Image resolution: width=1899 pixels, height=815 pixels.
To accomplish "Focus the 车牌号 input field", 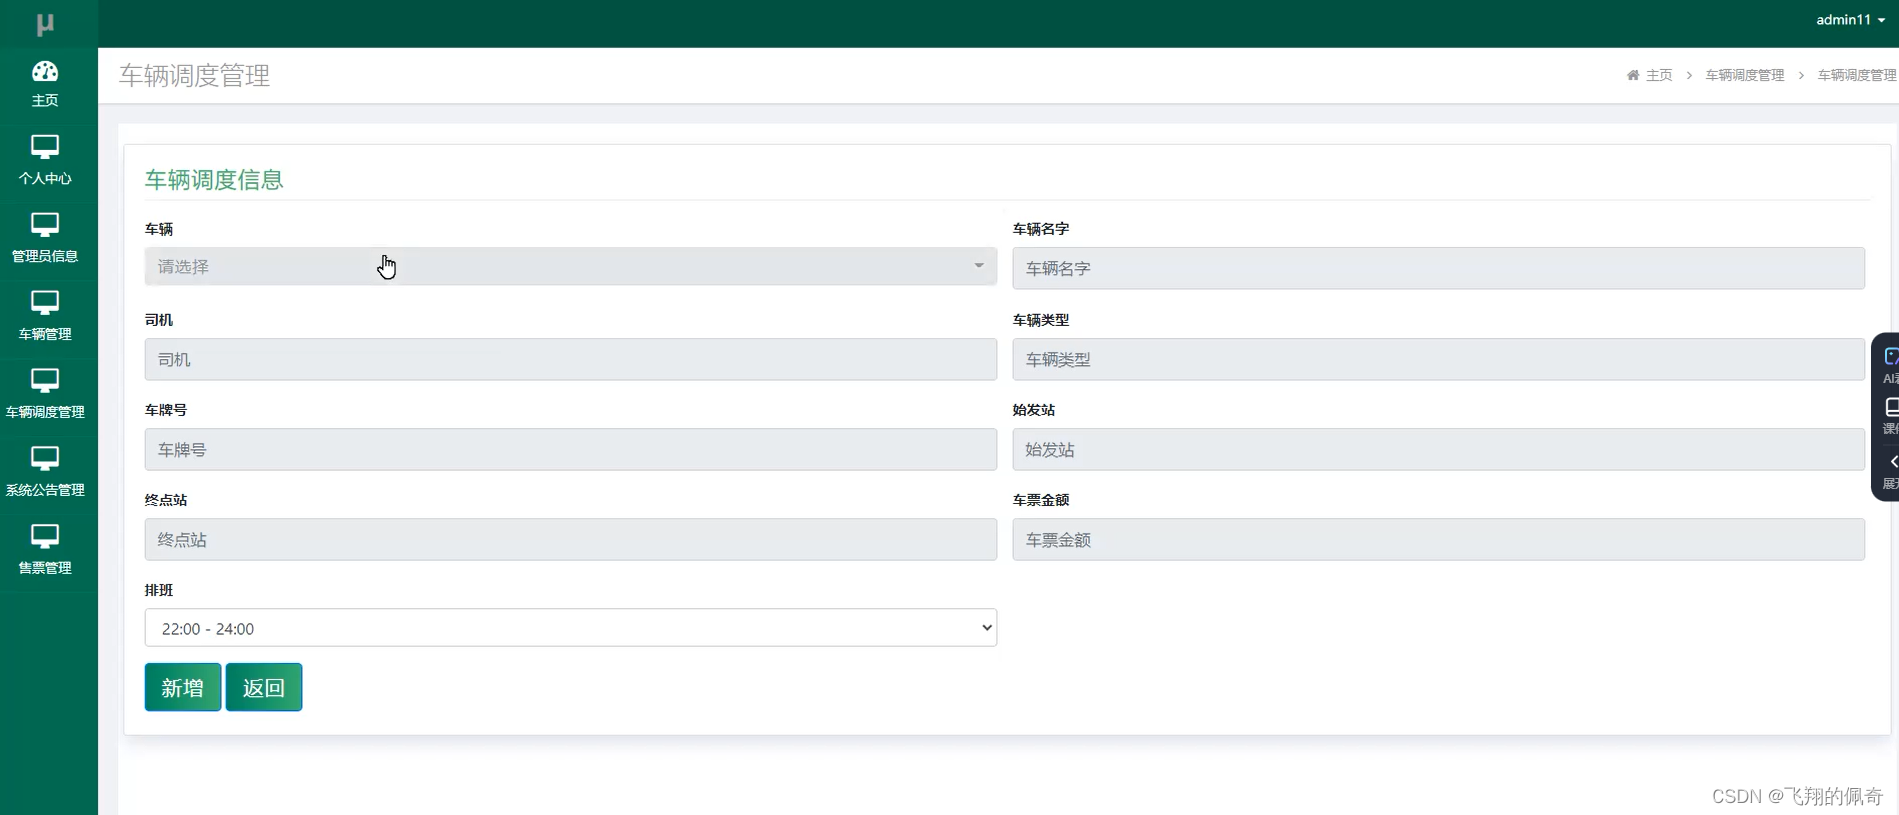I will [x=570, y=449].
